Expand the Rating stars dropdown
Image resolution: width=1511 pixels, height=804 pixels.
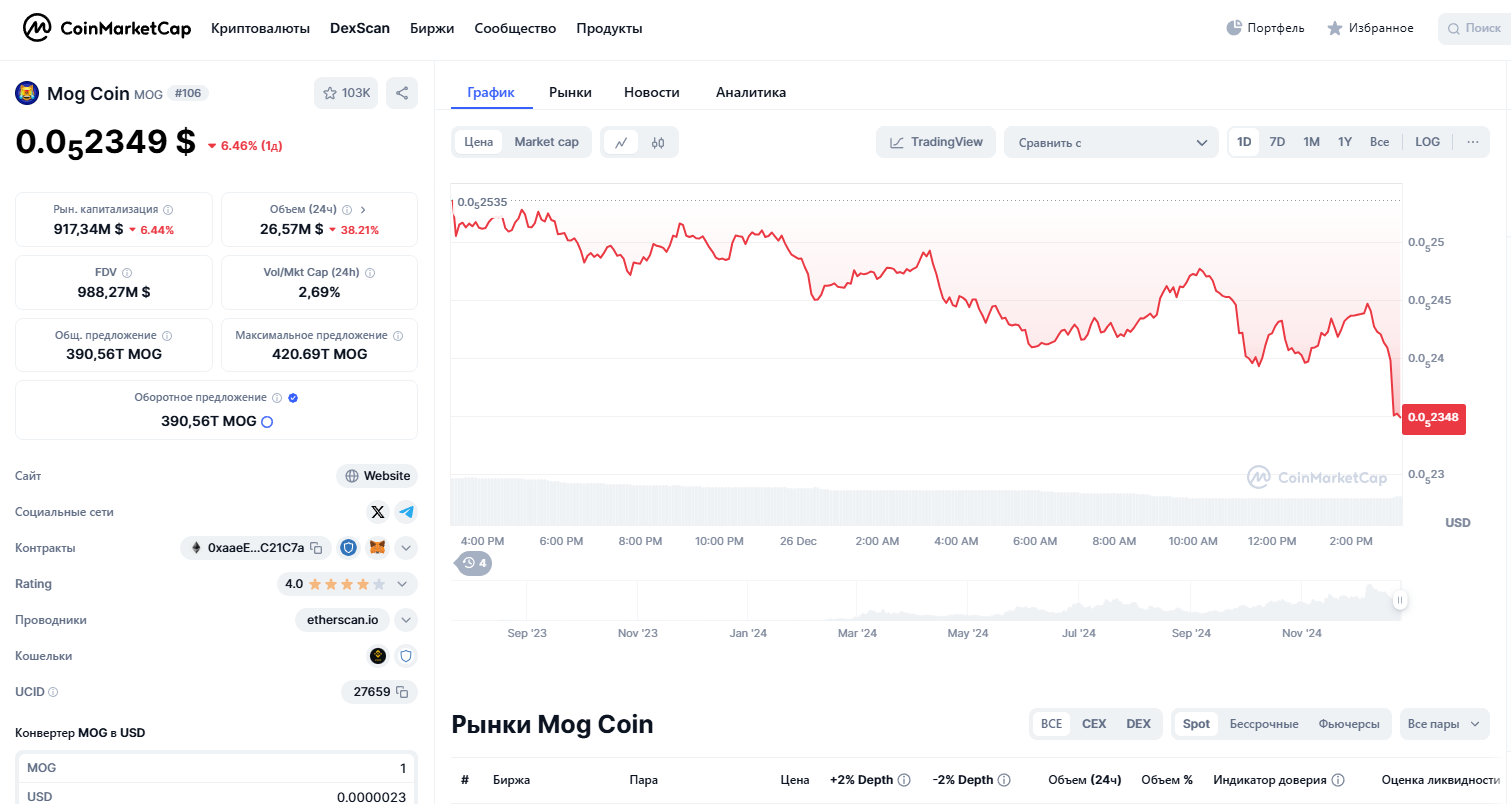[404, 583]
